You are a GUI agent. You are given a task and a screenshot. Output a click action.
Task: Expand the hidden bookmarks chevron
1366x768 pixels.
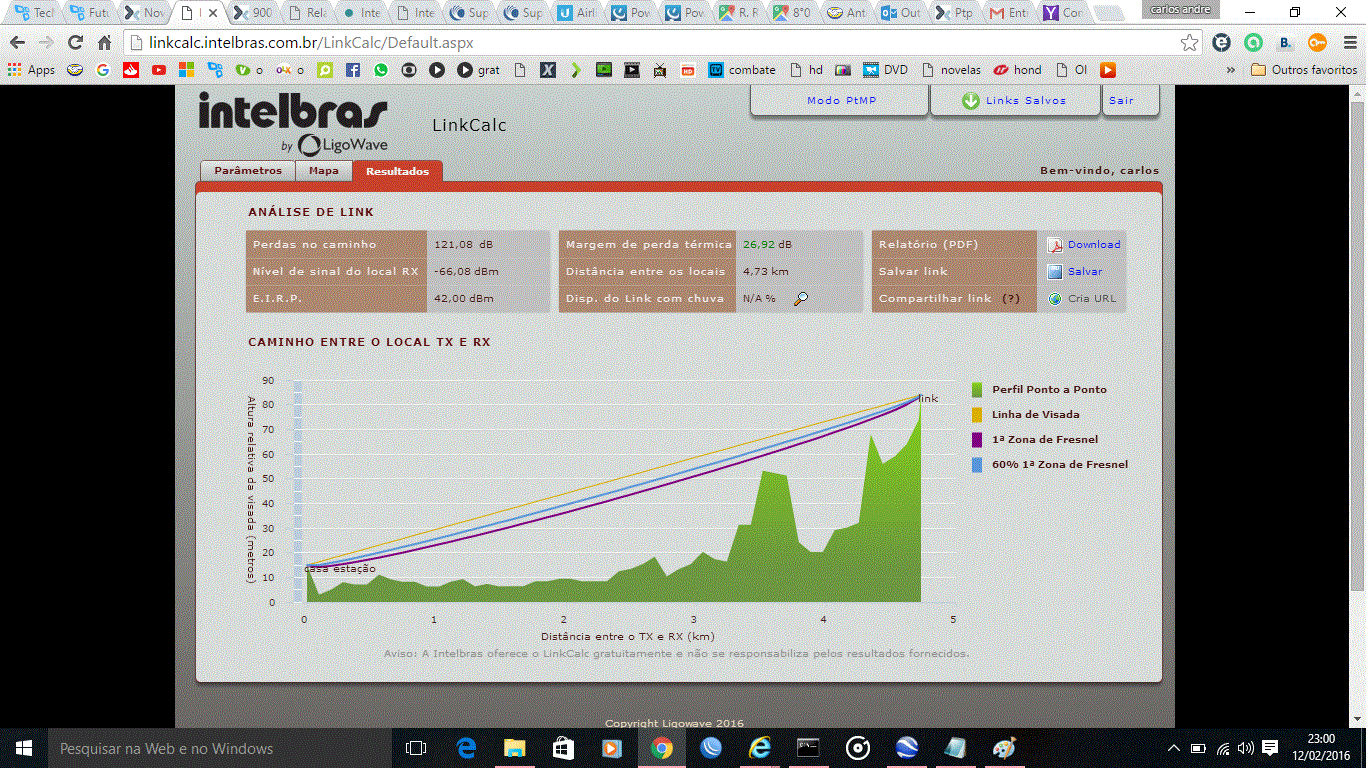tap(1230, 70)
